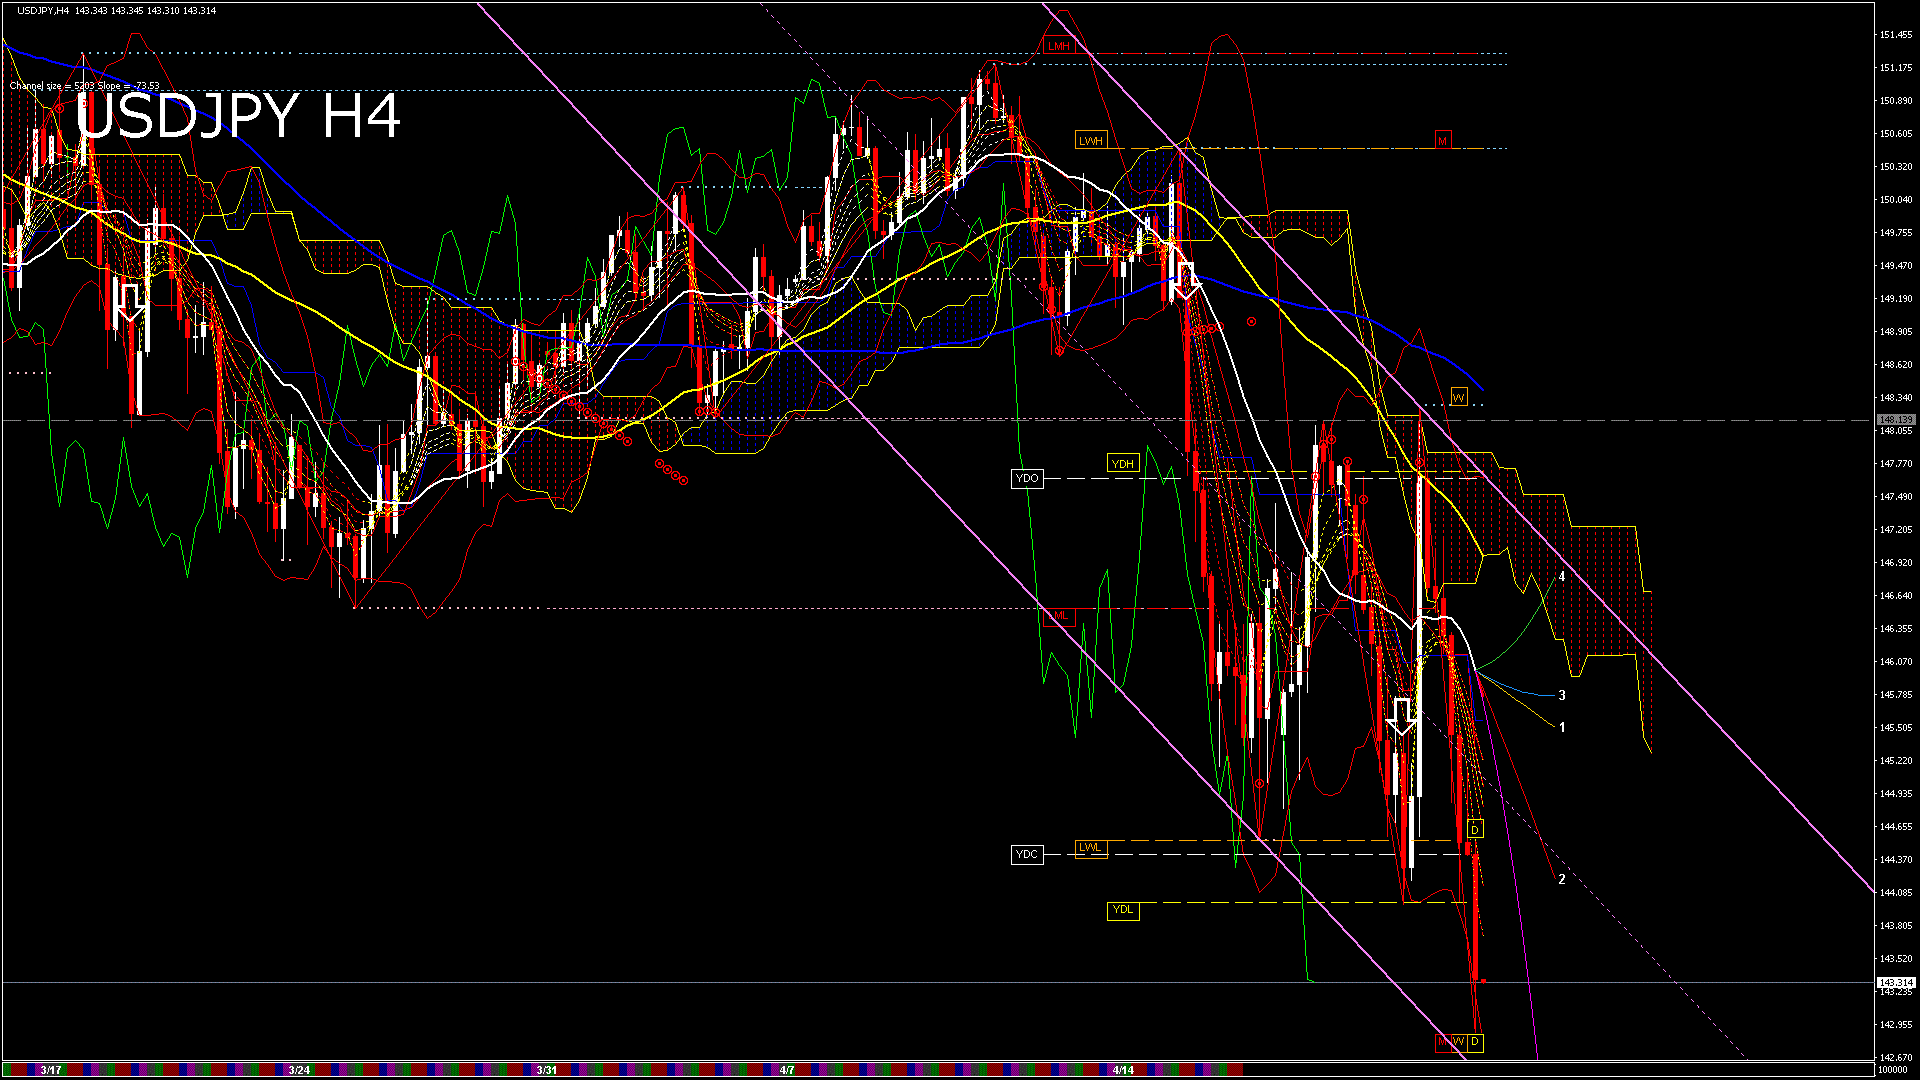The image size is (1920, 1080).
Task: Select the white YDO level label
Action: coord(1027,479)
